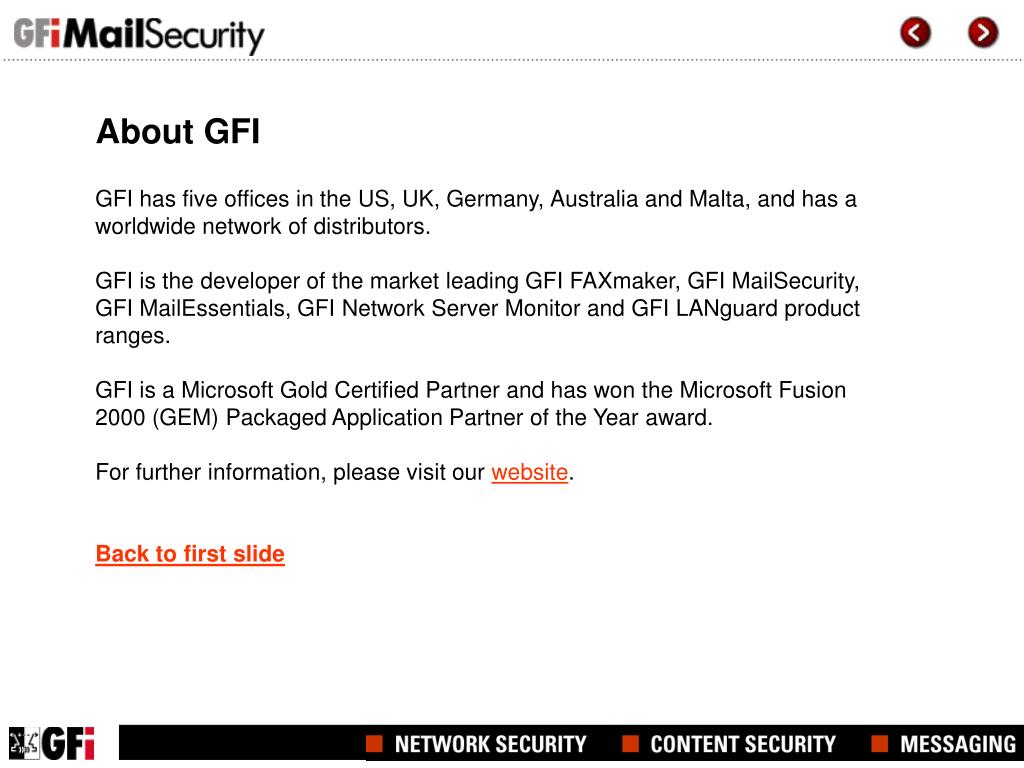The height and width of the screenshot is (768, 1024).
Task: Select Network Security in the footer bar
Action: coord(490,744)
